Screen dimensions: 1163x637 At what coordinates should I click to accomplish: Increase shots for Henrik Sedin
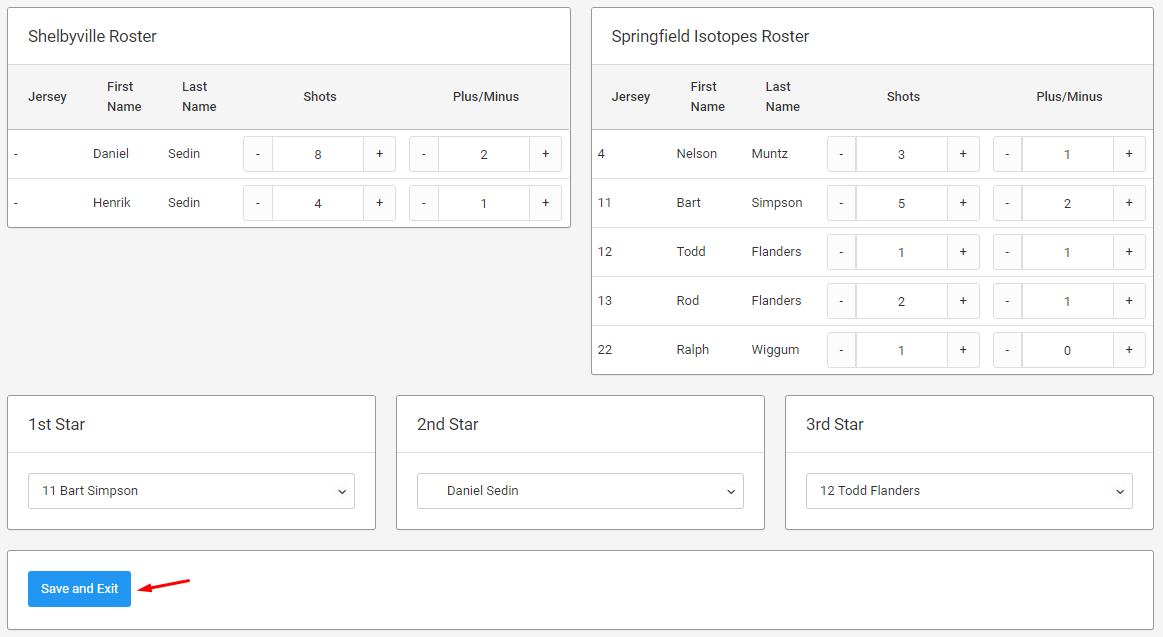point(379,203)
